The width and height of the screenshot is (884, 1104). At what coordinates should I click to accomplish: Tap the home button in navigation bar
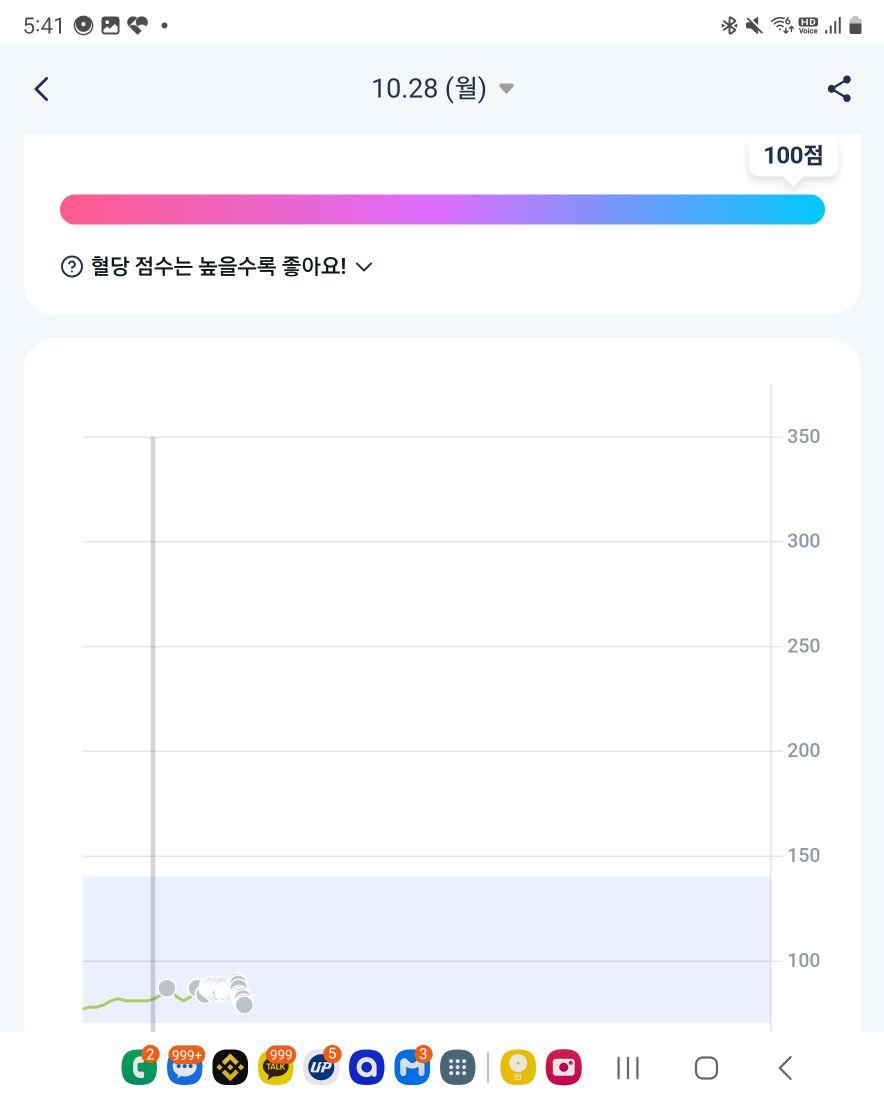pyautogui.click(x=706, y=1068)
